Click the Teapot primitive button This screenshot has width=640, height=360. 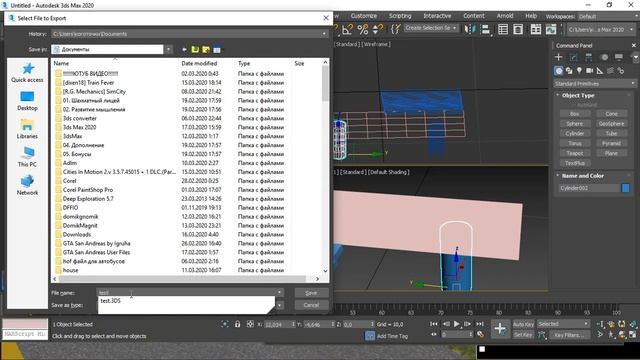point(575,153)
